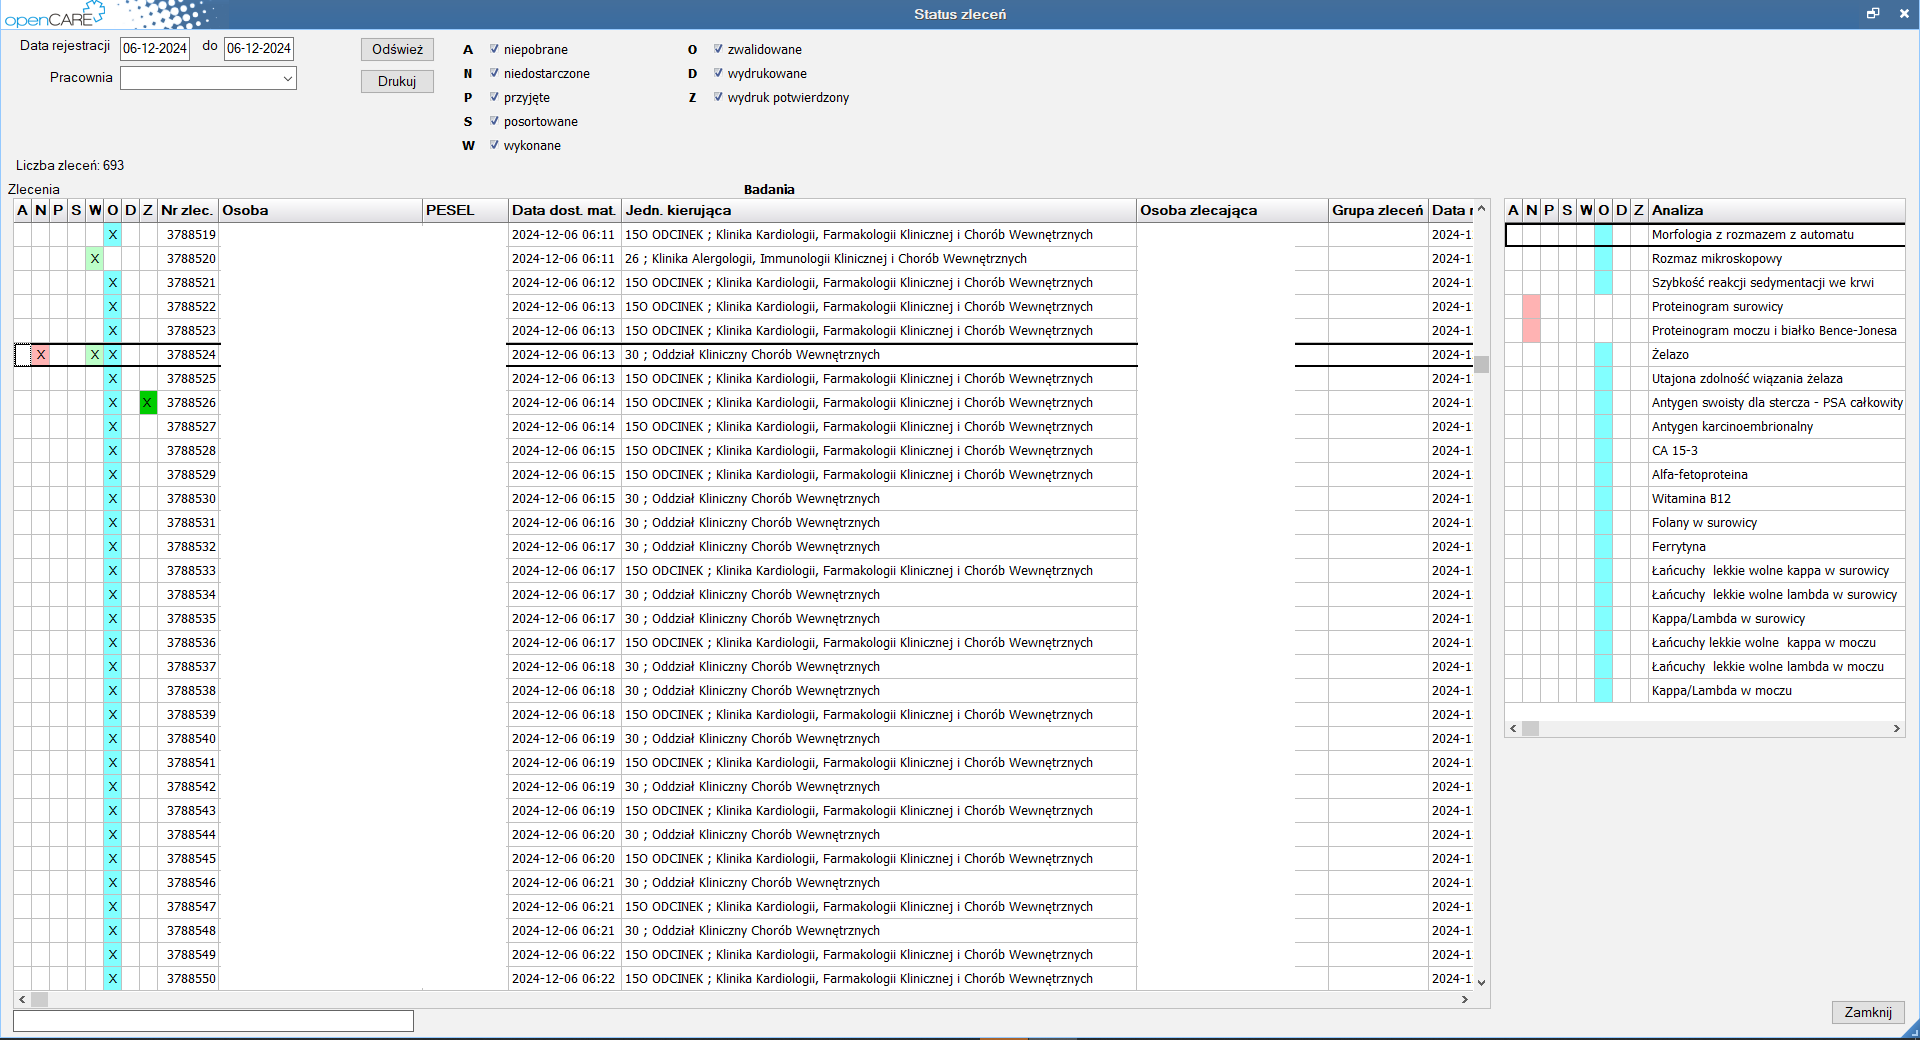The image size is (1920, 1040).
Task: Click the W status mark for order 3788520
Action: coord(95,259)
